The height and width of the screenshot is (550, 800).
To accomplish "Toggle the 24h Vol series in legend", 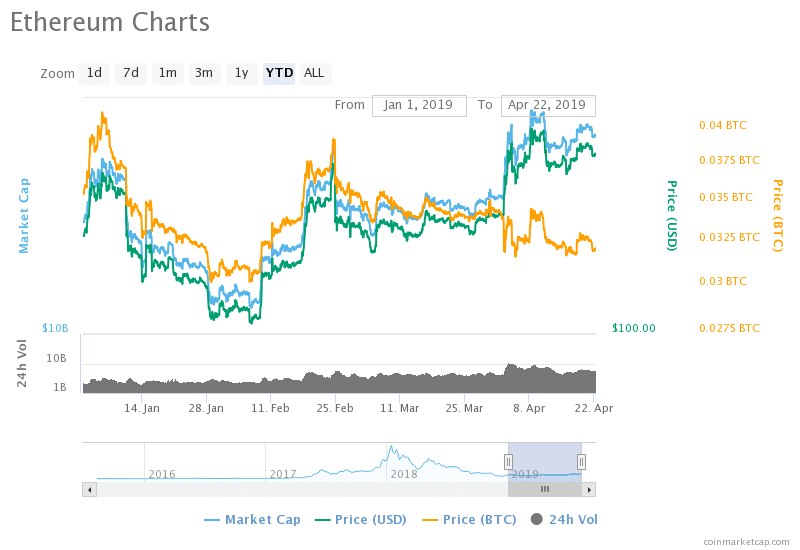I will click(564, 520).
